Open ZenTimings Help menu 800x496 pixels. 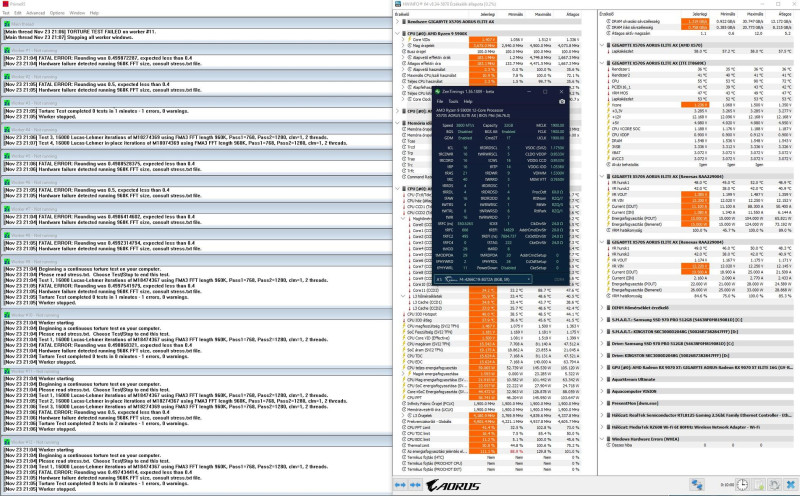pyautogui.click(x=468, y=102)
